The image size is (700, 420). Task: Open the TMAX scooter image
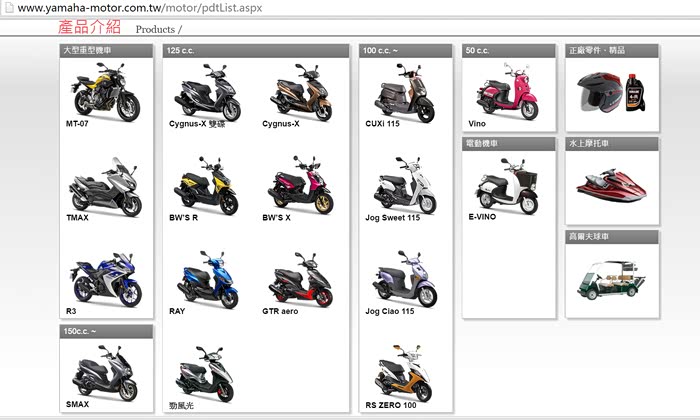105,187
